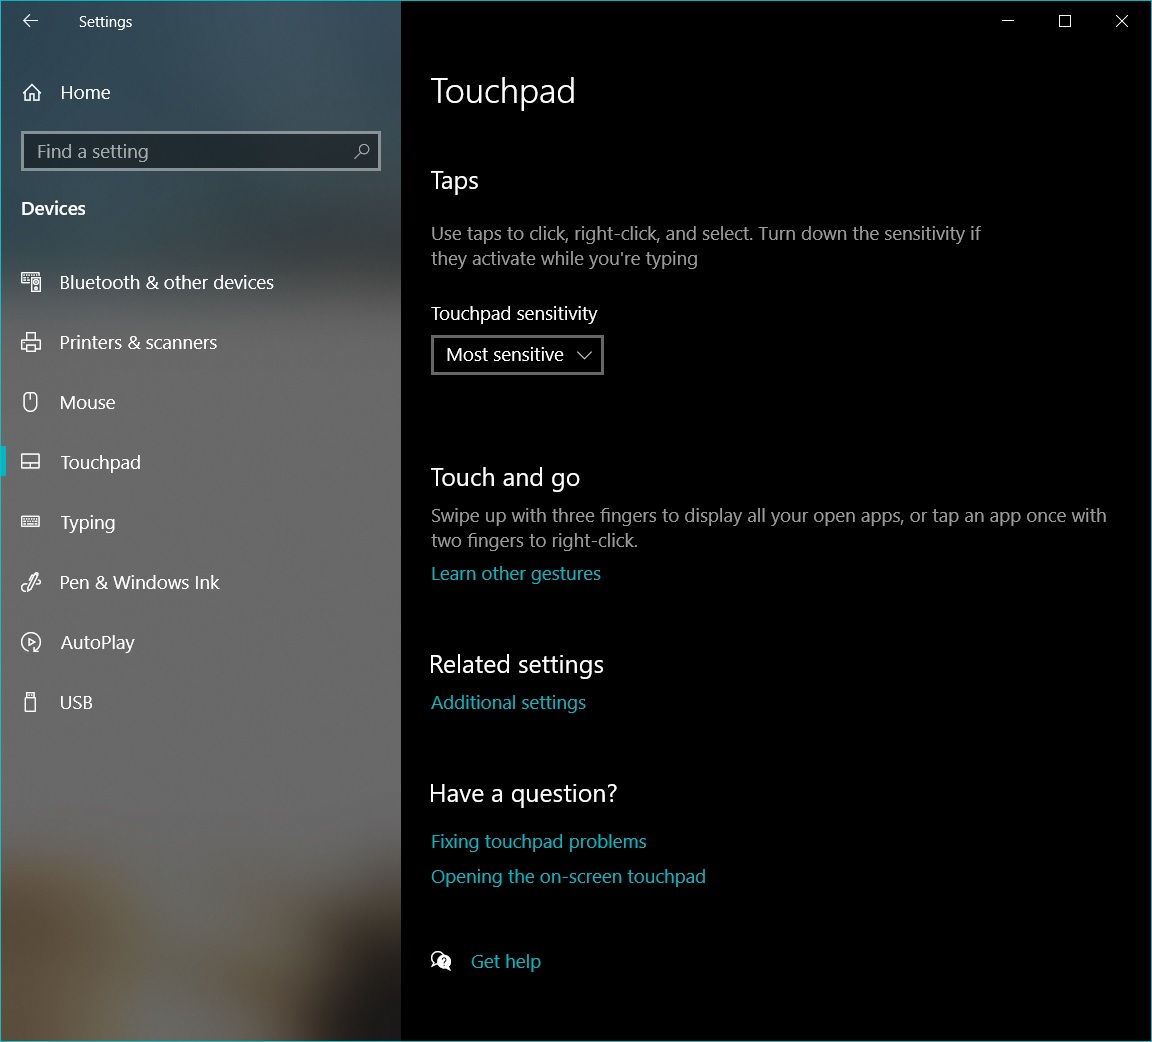Open the Learn other gestures link
This screenshot has height=1042, width=1152.
pyautogui.click(x=516, y=573)
